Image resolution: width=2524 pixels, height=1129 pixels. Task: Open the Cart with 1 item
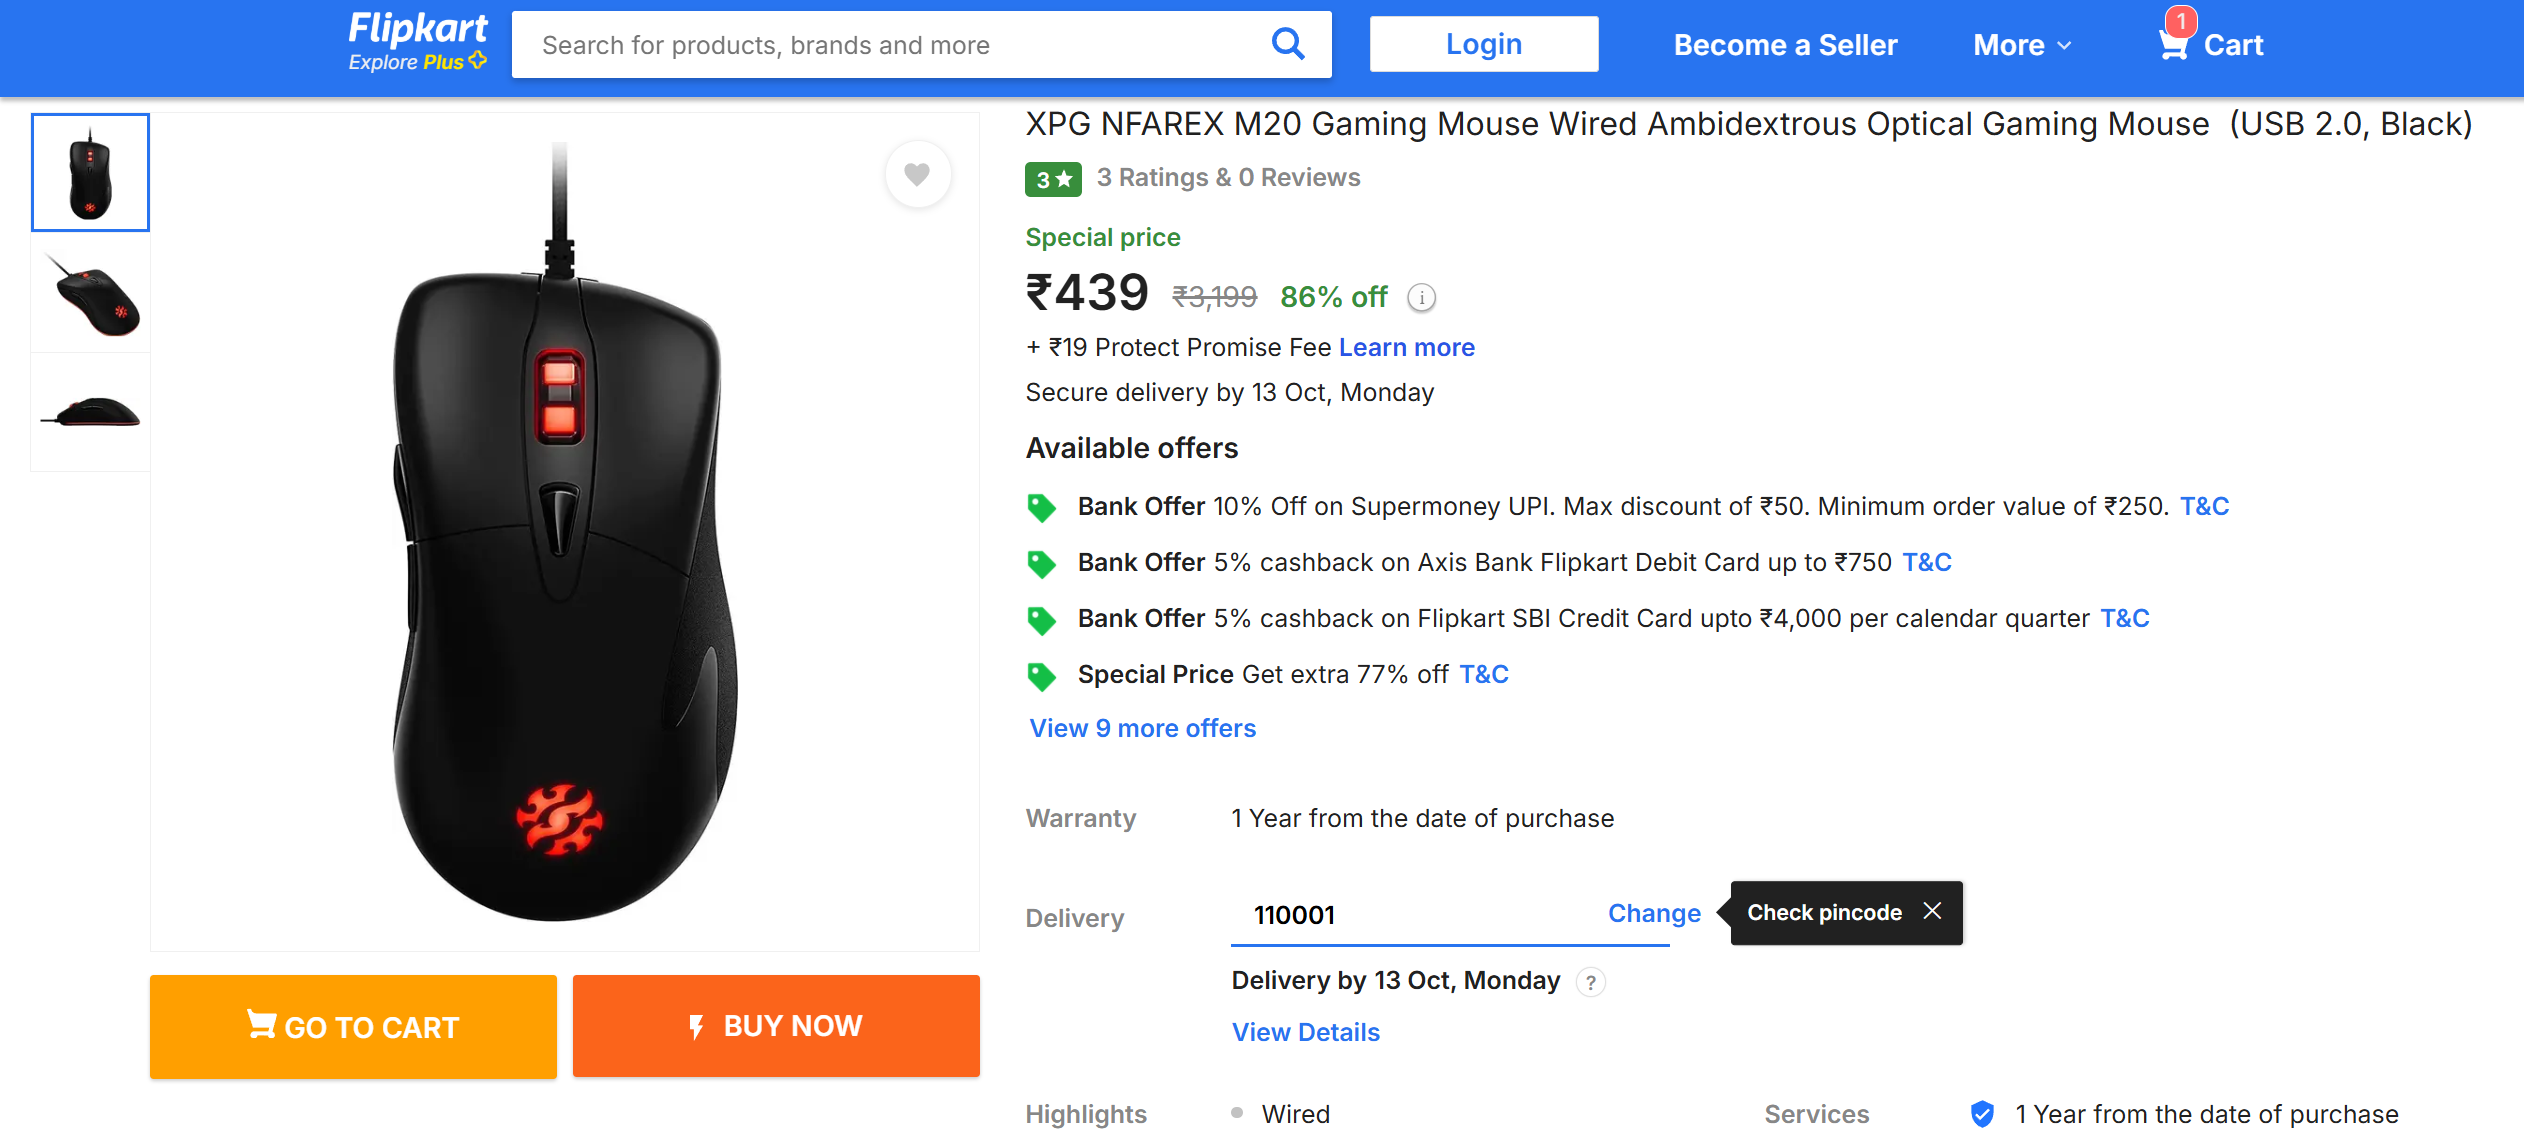(x=2211, y=45)
